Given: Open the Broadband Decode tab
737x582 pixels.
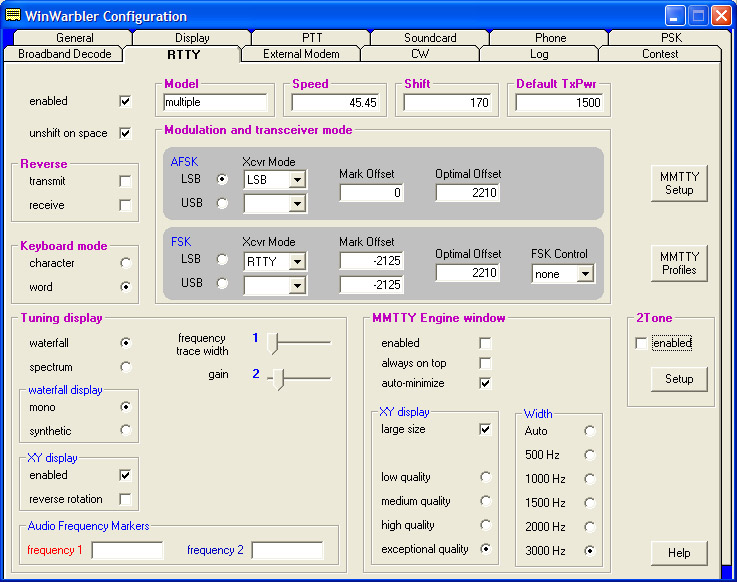Looking at the screenshot, I should [64, 54].
